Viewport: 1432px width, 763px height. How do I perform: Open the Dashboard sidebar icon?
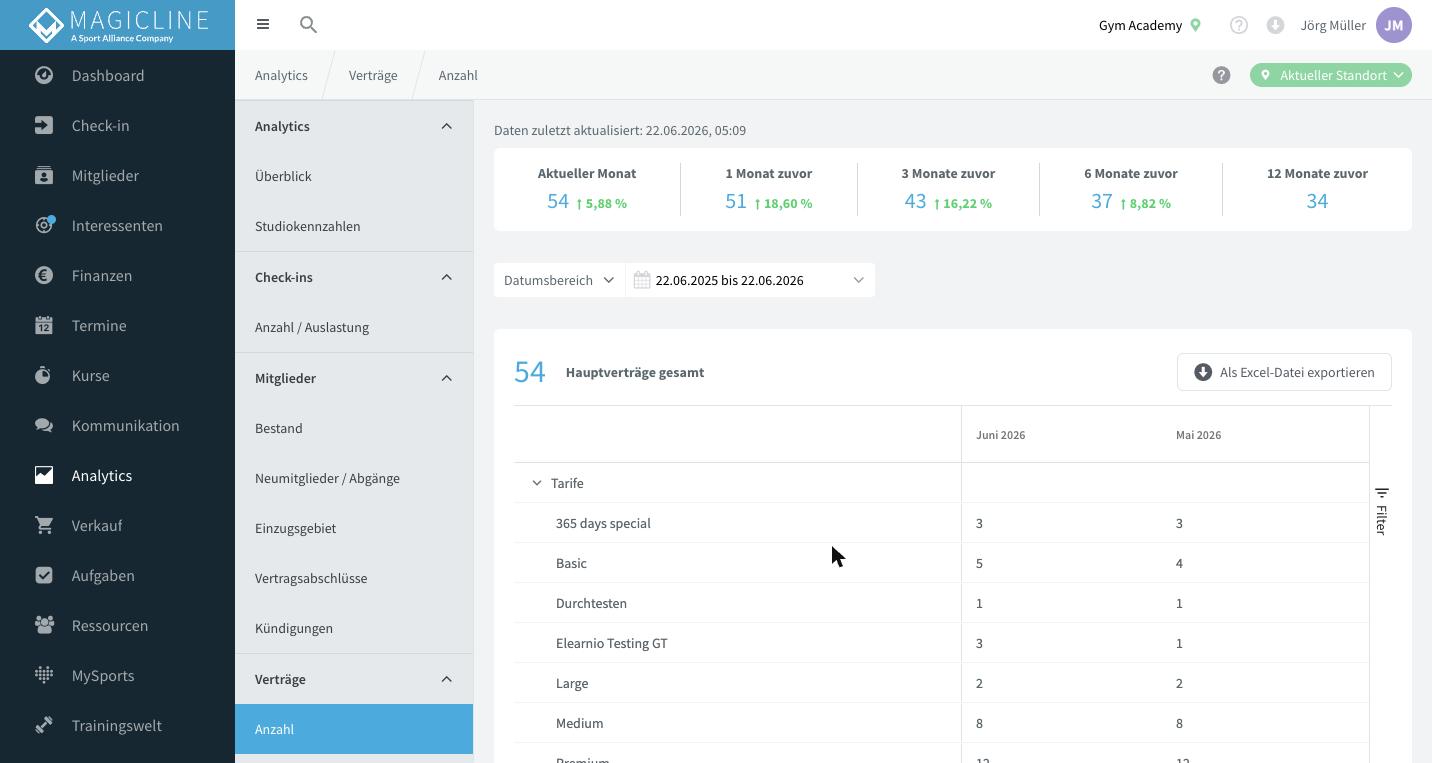44,75
